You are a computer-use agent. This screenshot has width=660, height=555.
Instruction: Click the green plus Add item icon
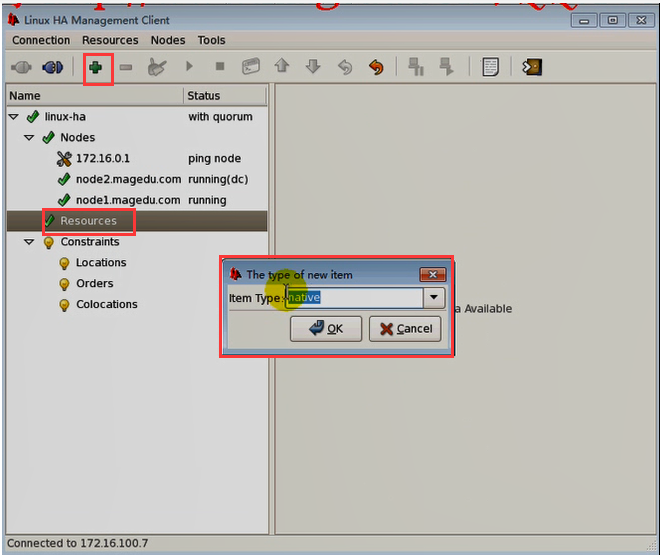coord(96,67)
